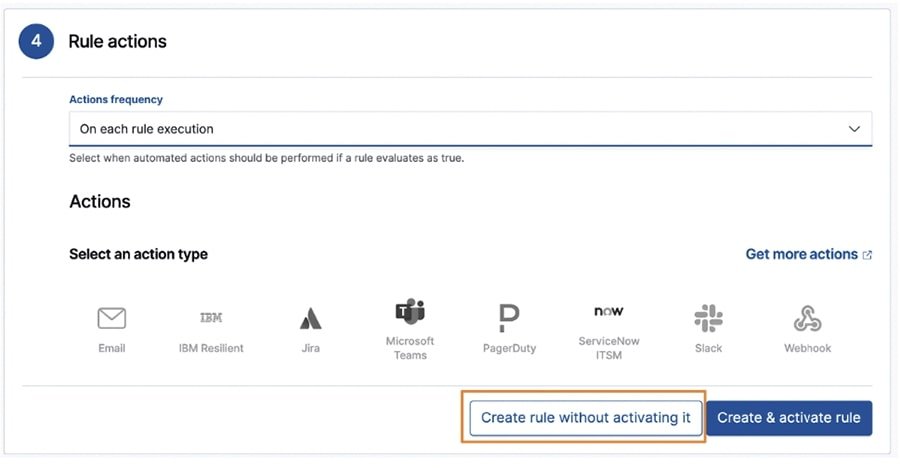
Task: Click the chevron arrow in frequency selector
Action: pyautogui.click(x=854, y=129)
